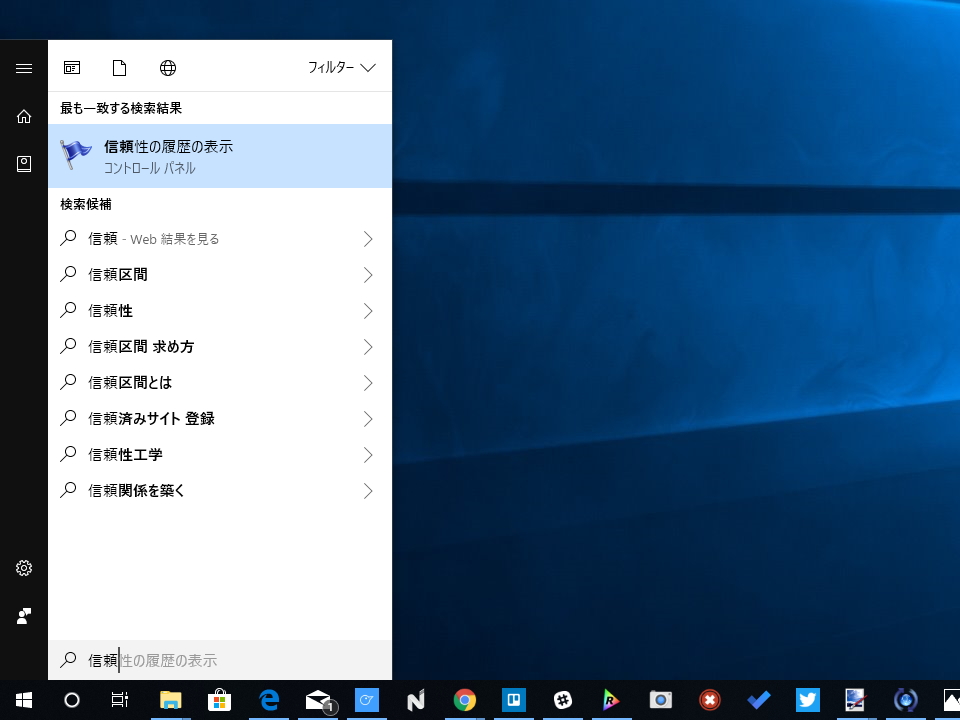Expand the フィルター dropdown

click(340, 67)
